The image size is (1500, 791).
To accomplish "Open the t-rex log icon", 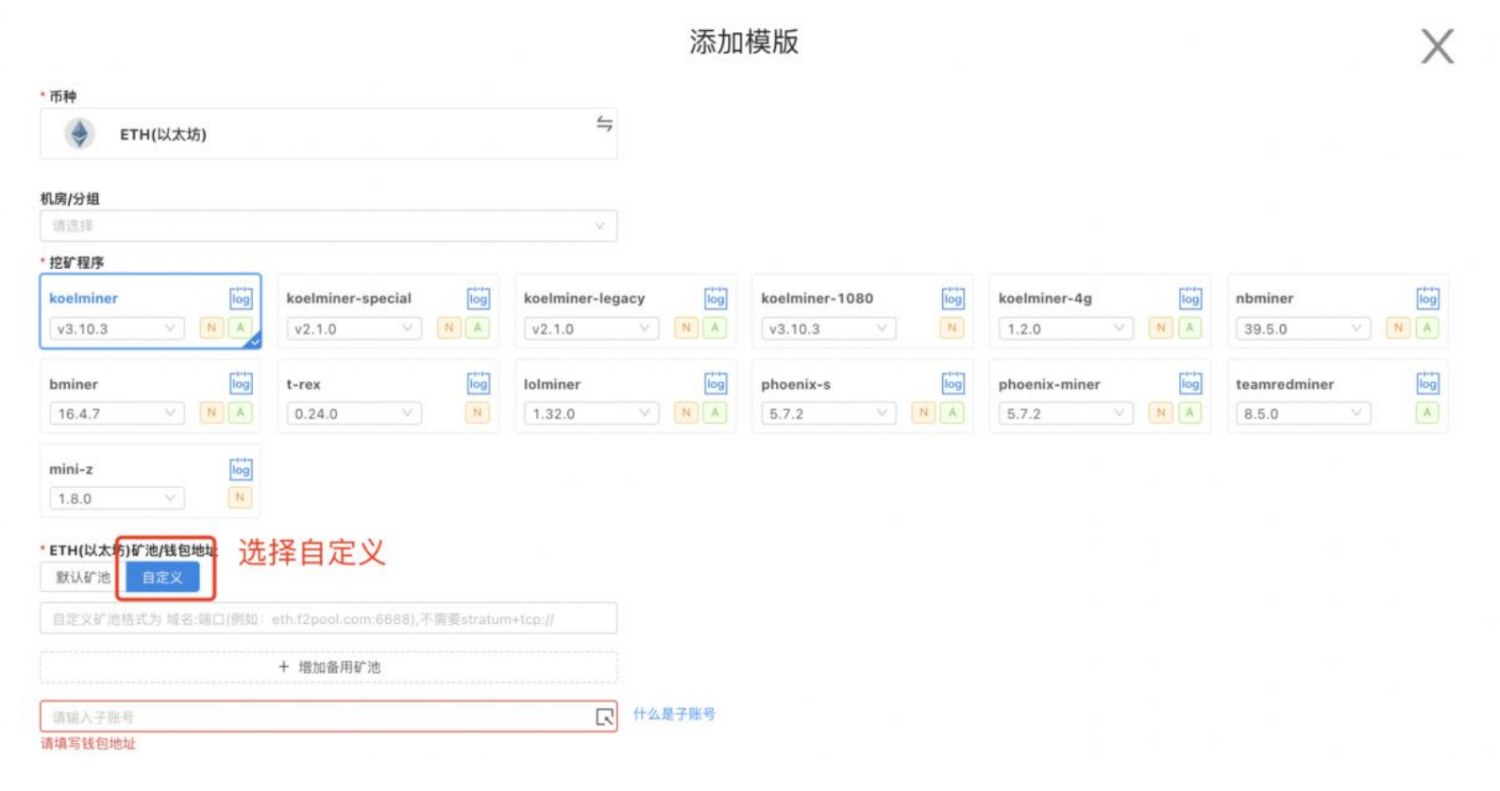I will pos(478,383).
